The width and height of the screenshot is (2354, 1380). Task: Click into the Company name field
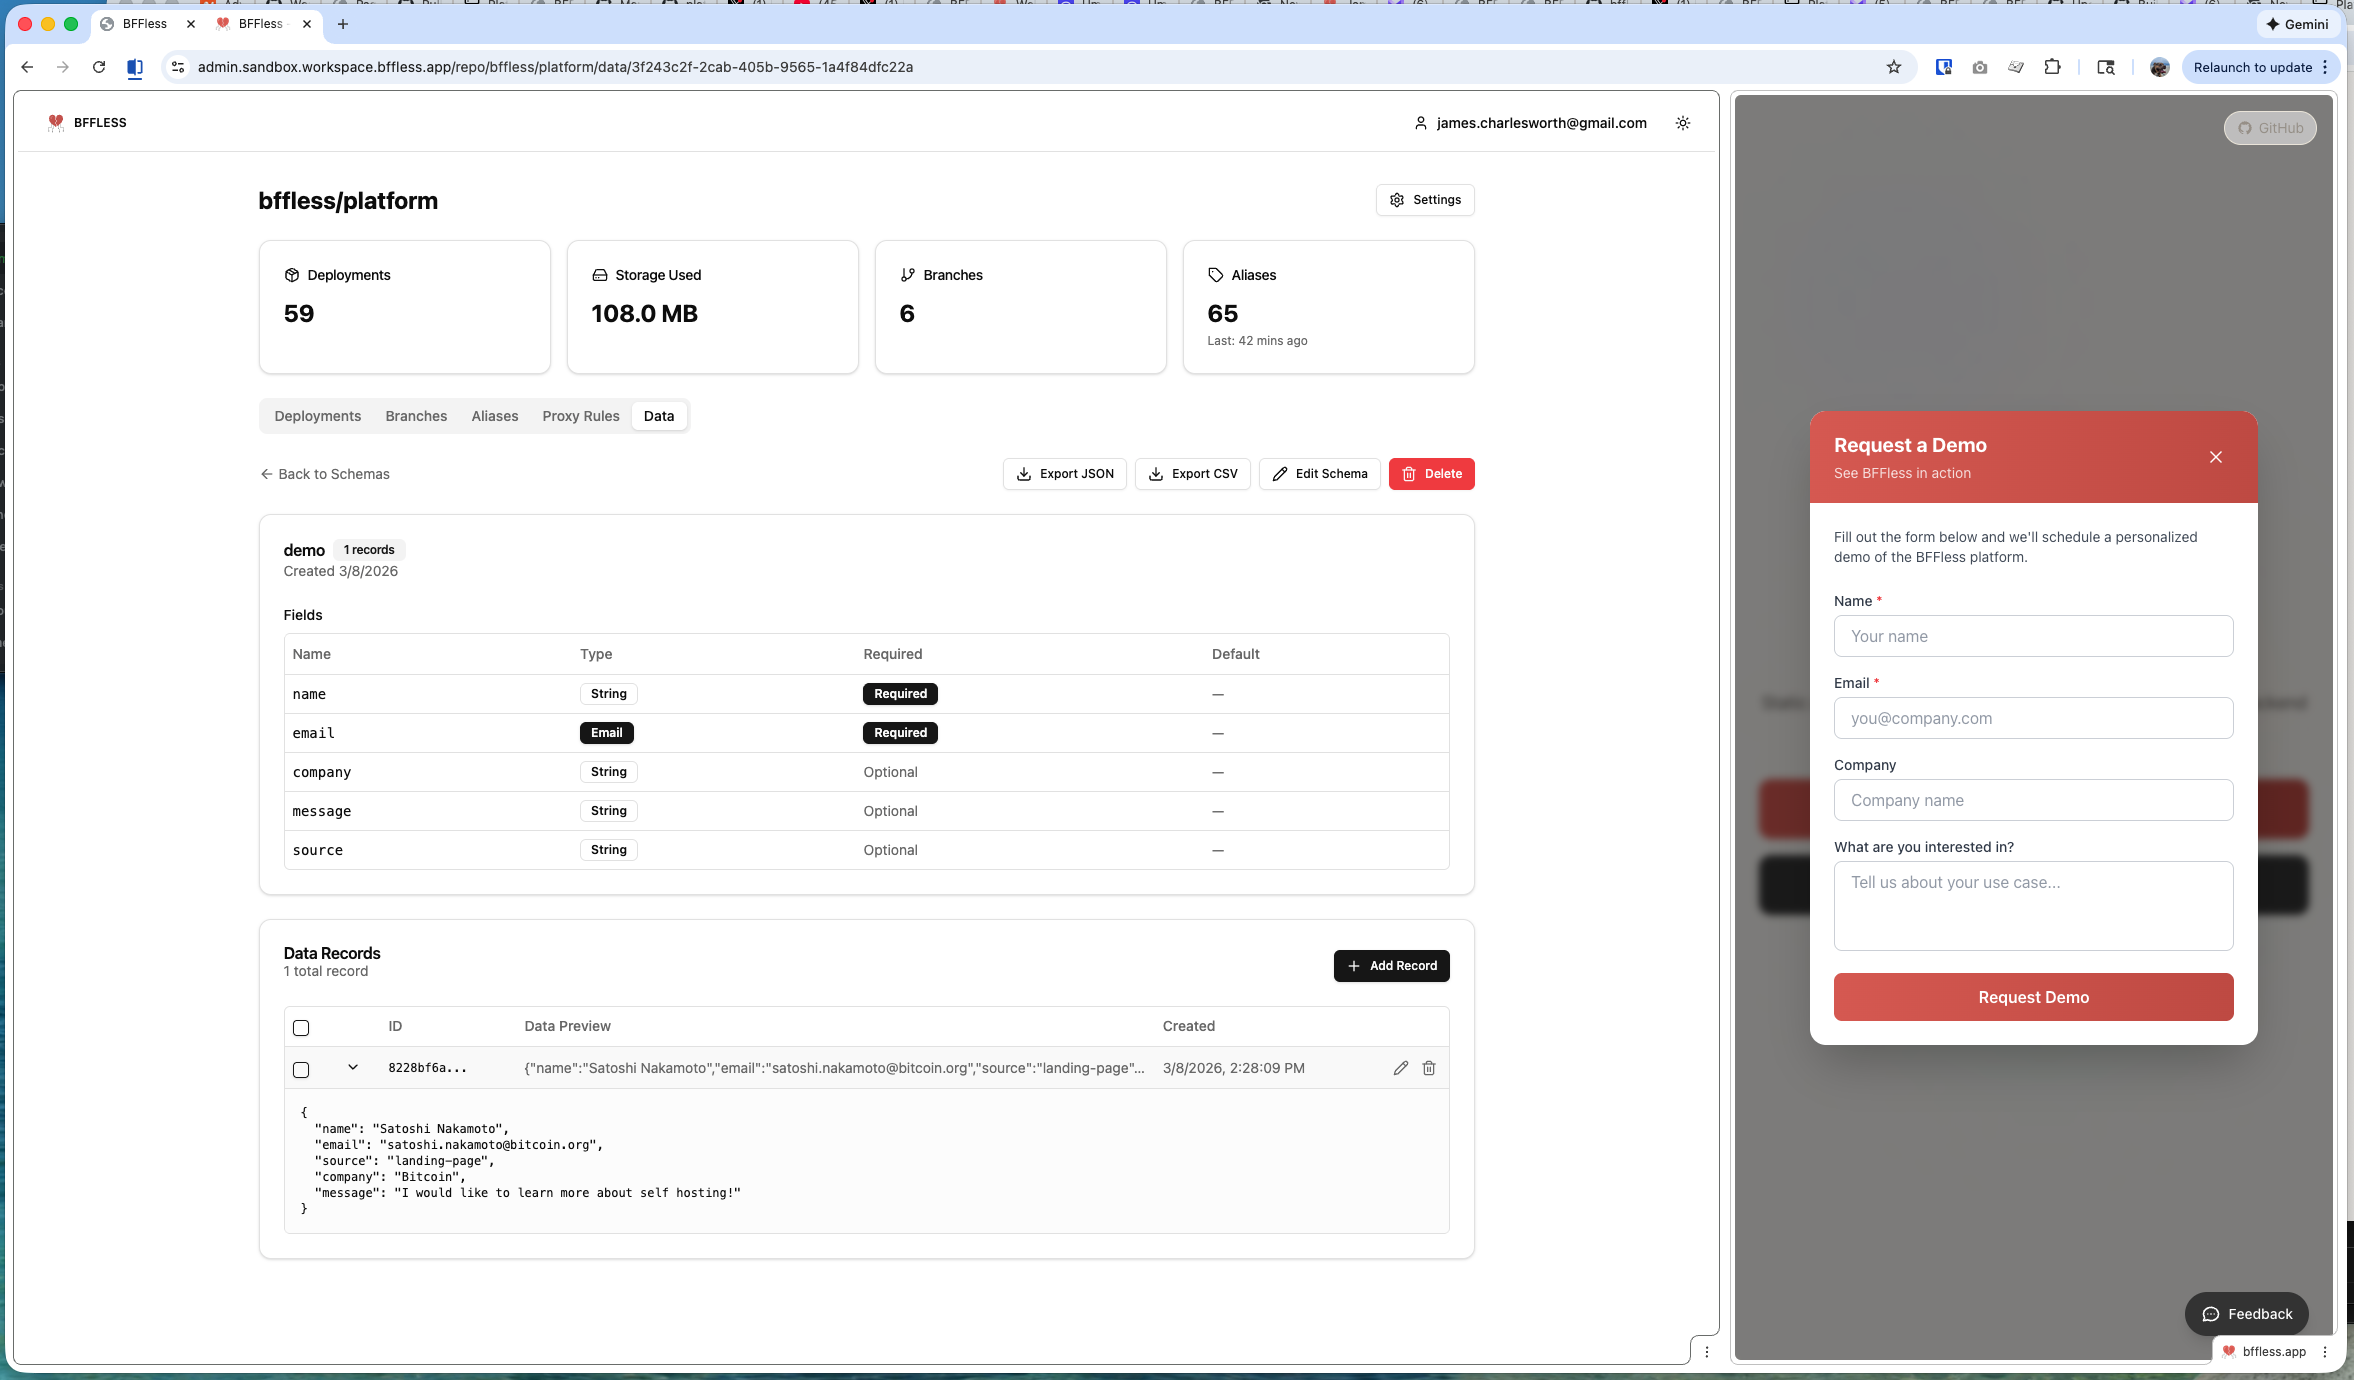tap(2033, 800)
